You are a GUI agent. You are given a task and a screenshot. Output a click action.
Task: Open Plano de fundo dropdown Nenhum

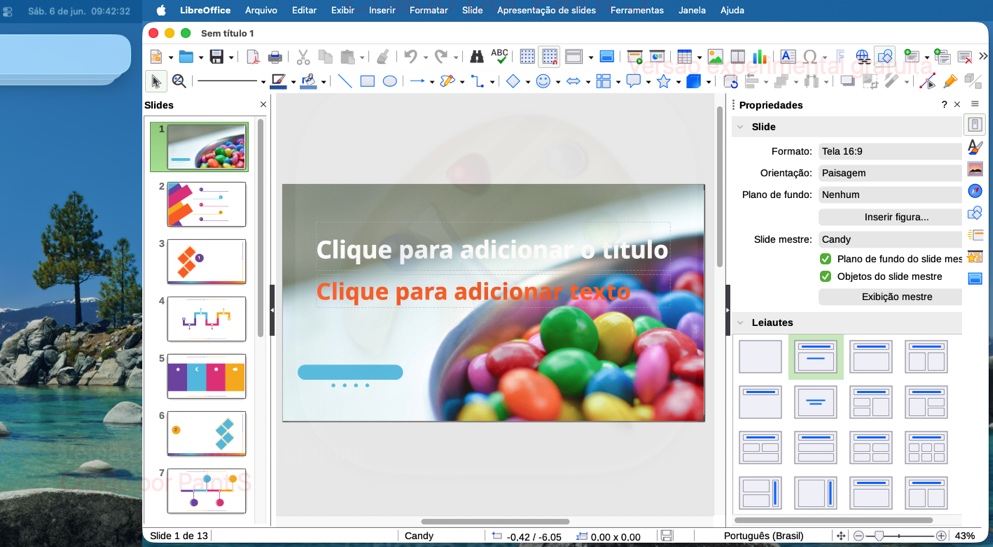pos(890,194)
